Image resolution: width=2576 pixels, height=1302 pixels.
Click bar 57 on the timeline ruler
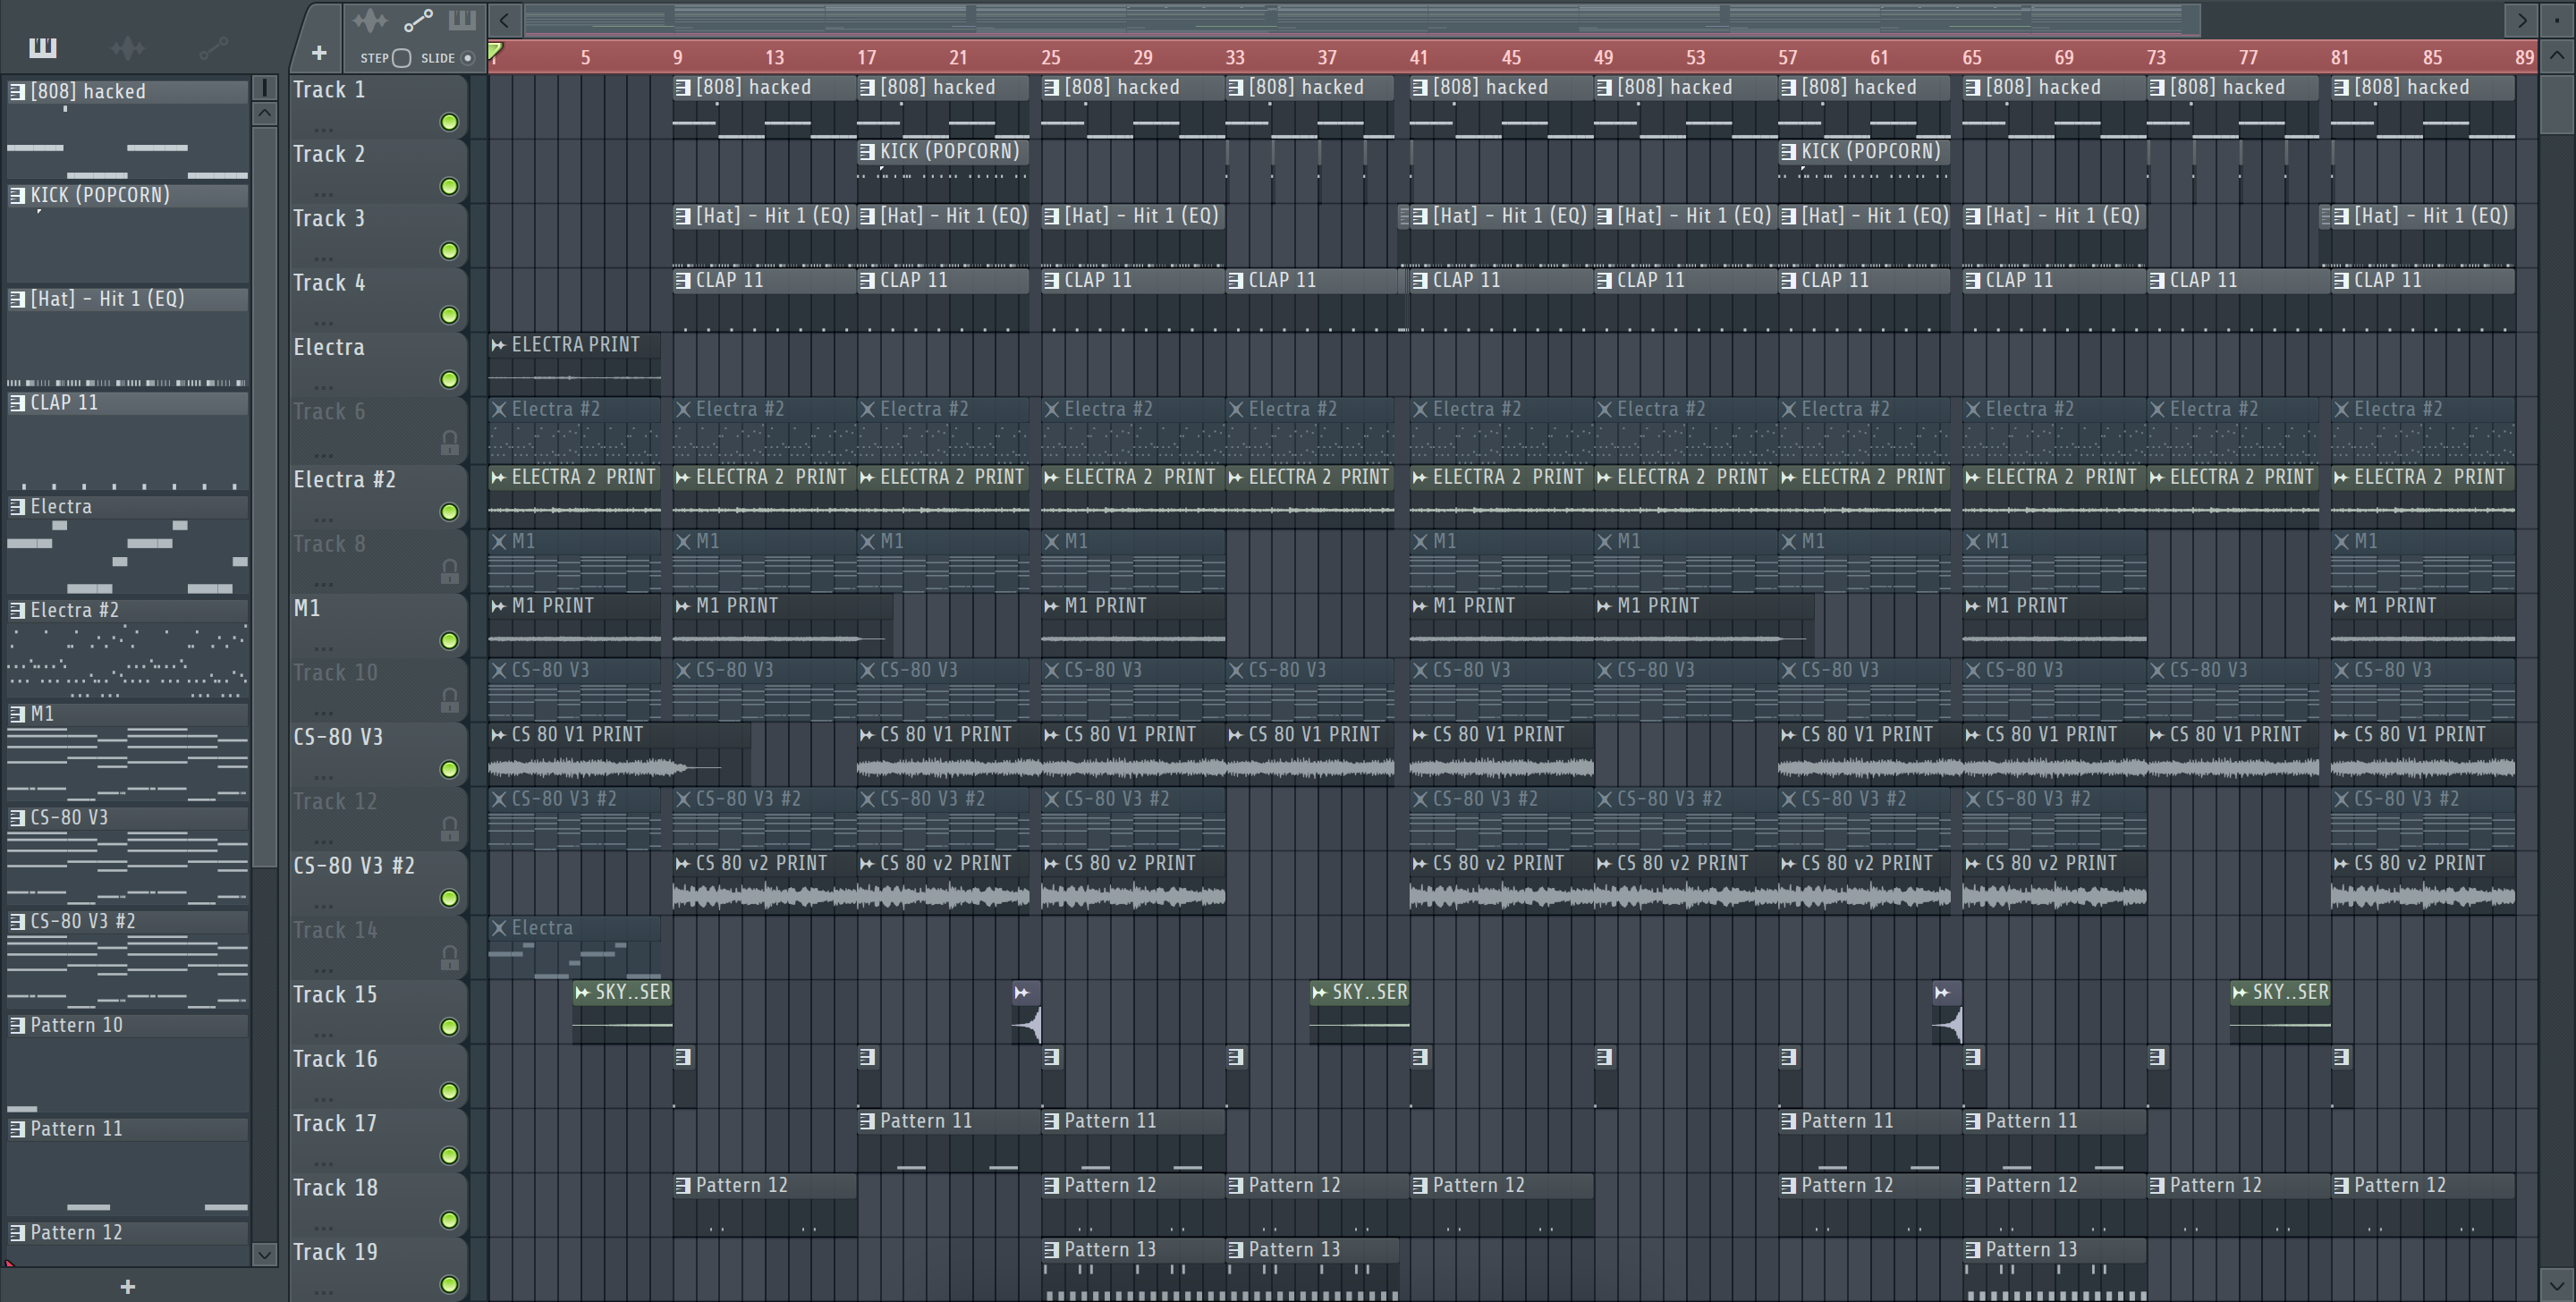coord(1788,58)
